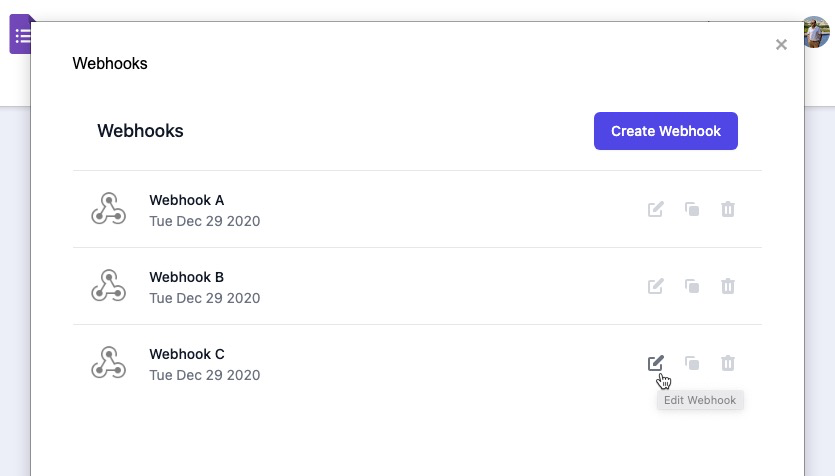Select the Webhook A name
835x476 pixels.
pos(187,200)
